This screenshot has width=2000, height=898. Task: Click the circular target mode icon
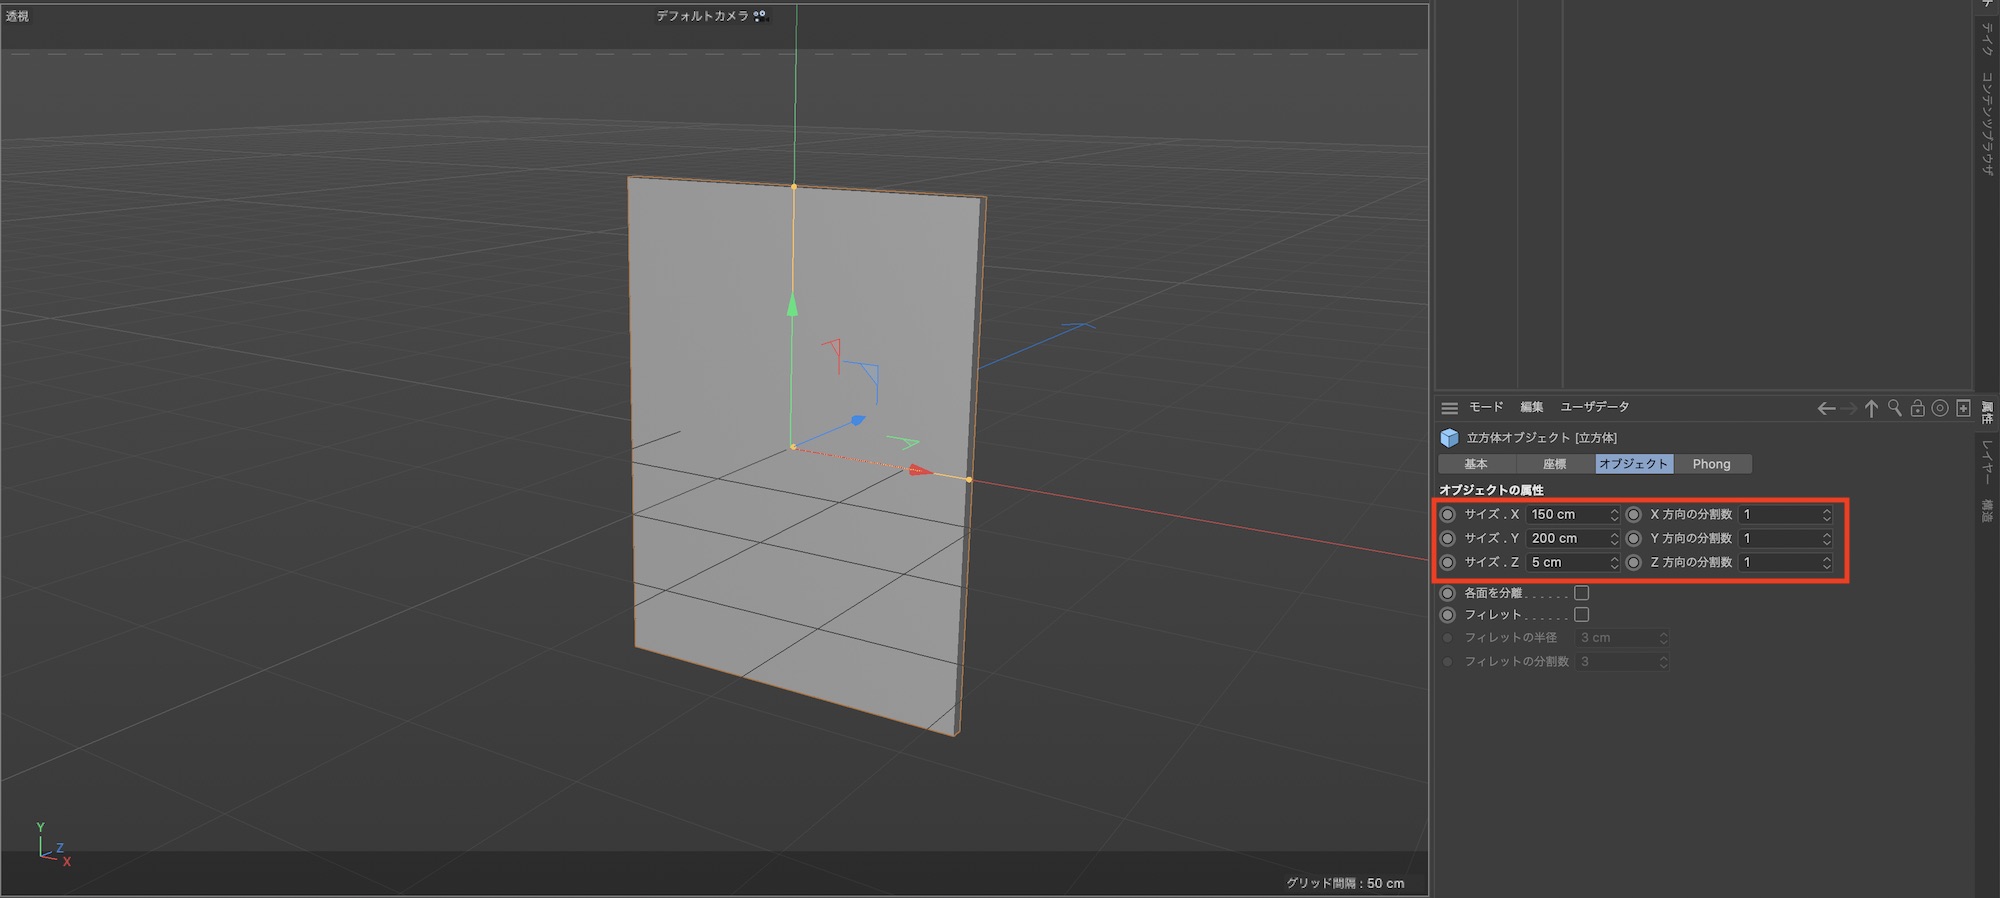1940,408
